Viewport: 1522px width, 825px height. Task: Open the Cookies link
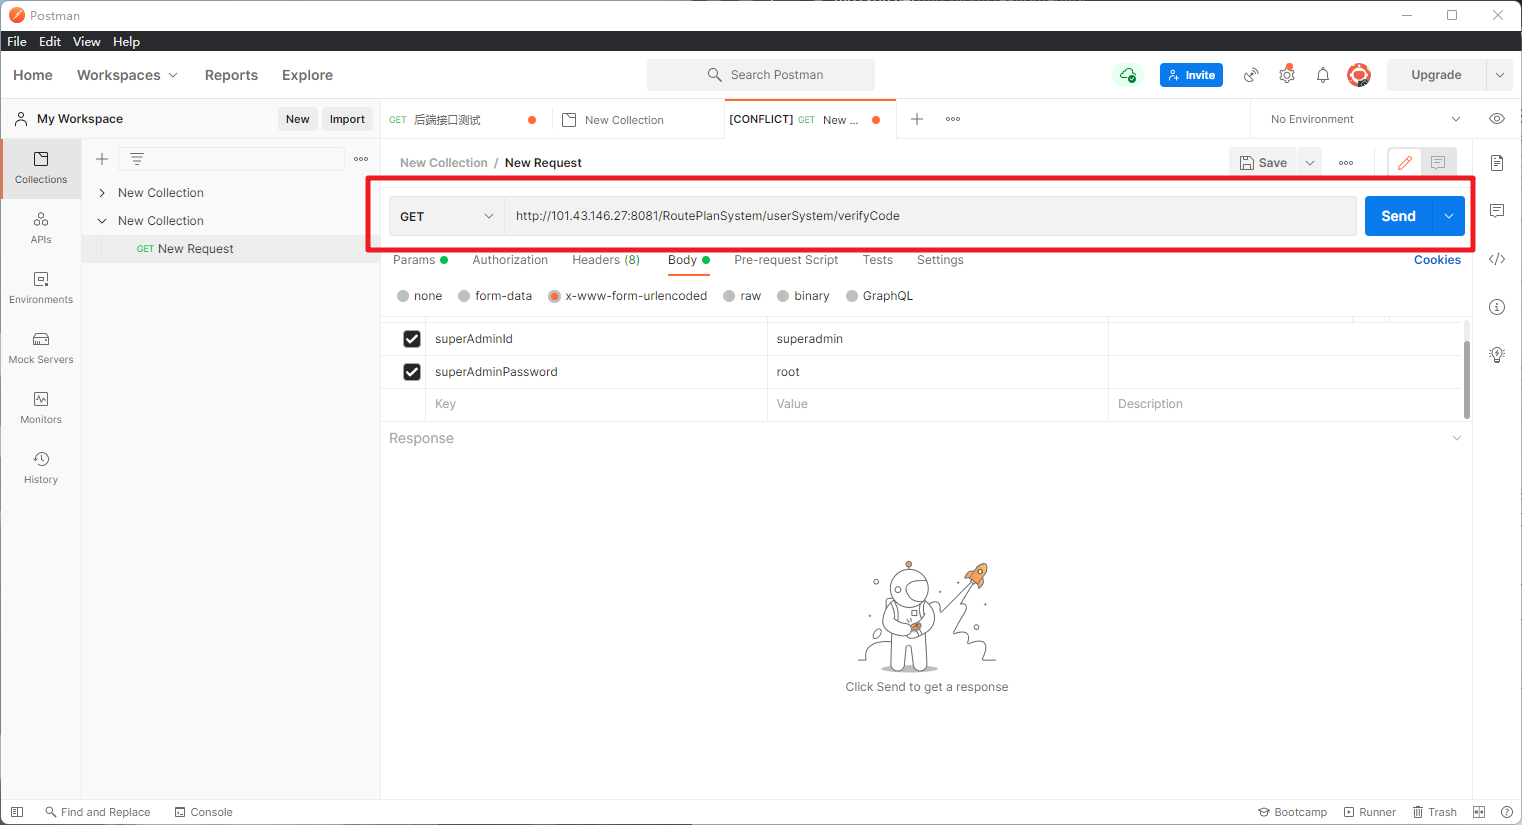point(1437,260)
